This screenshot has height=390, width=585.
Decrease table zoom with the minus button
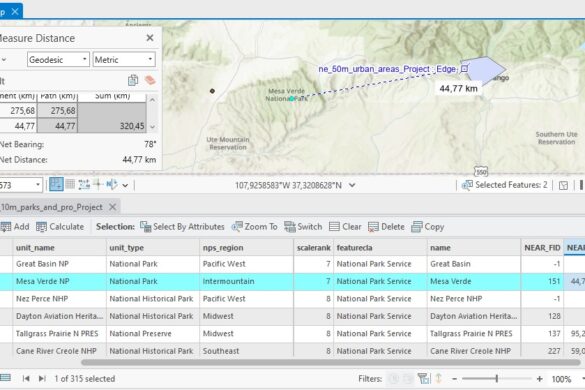(454, 379)
